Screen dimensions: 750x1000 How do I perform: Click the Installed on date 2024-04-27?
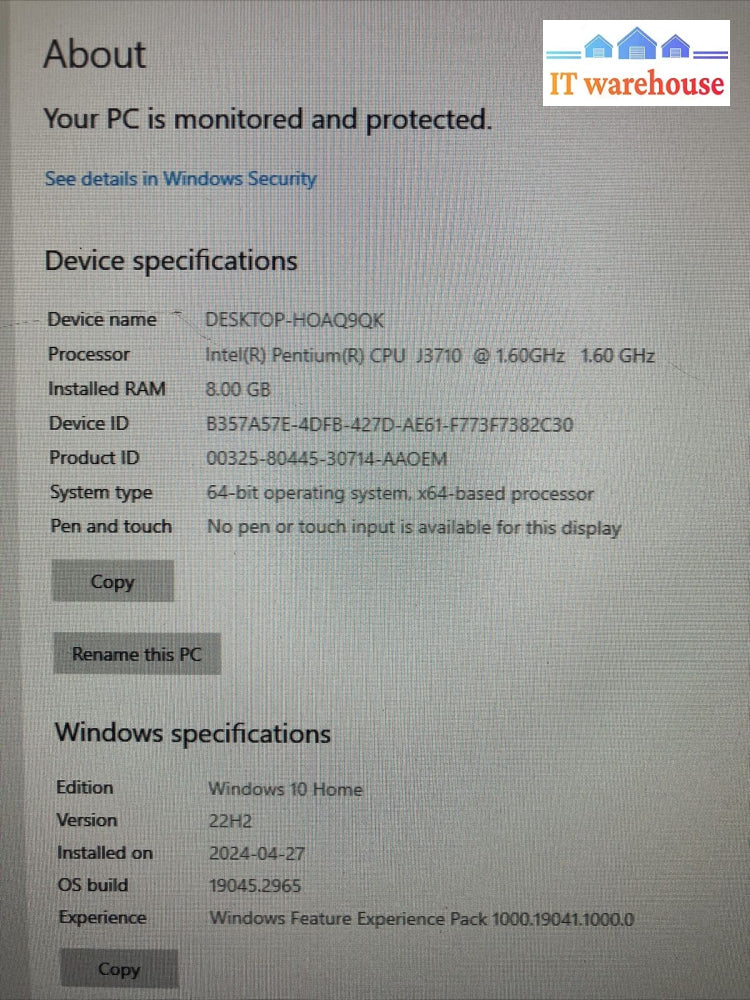(257, 854)
